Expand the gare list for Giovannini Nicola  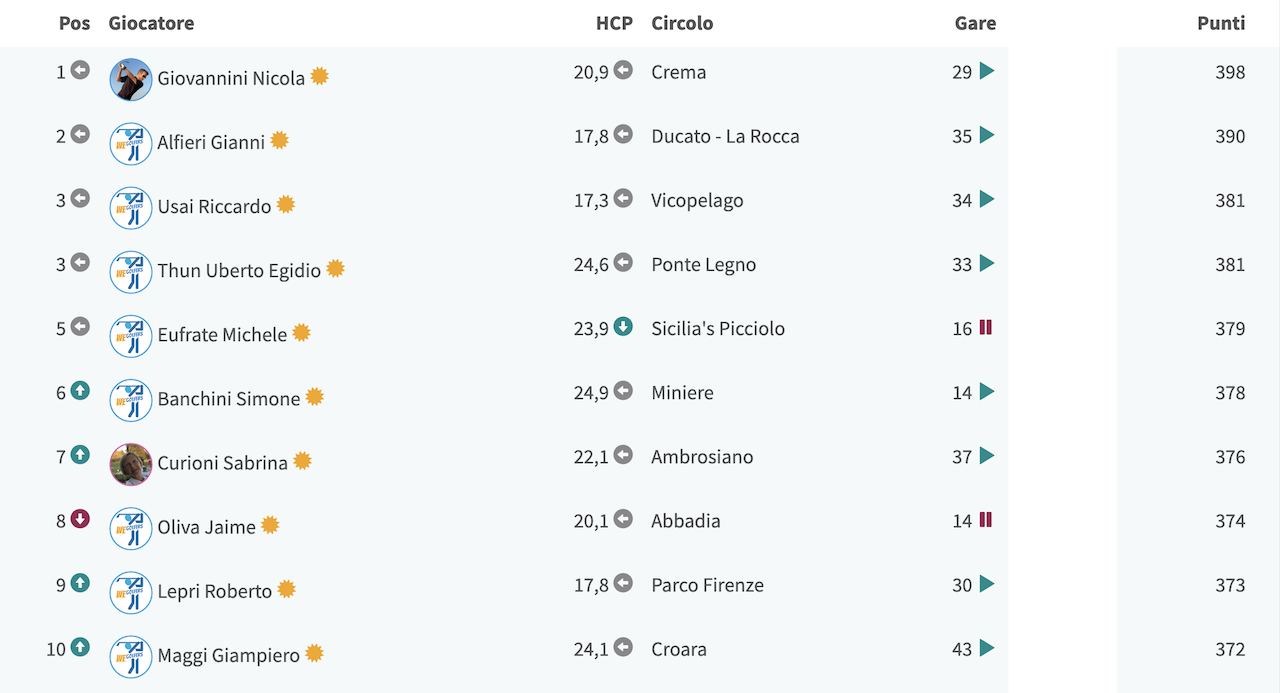(987, 71)
